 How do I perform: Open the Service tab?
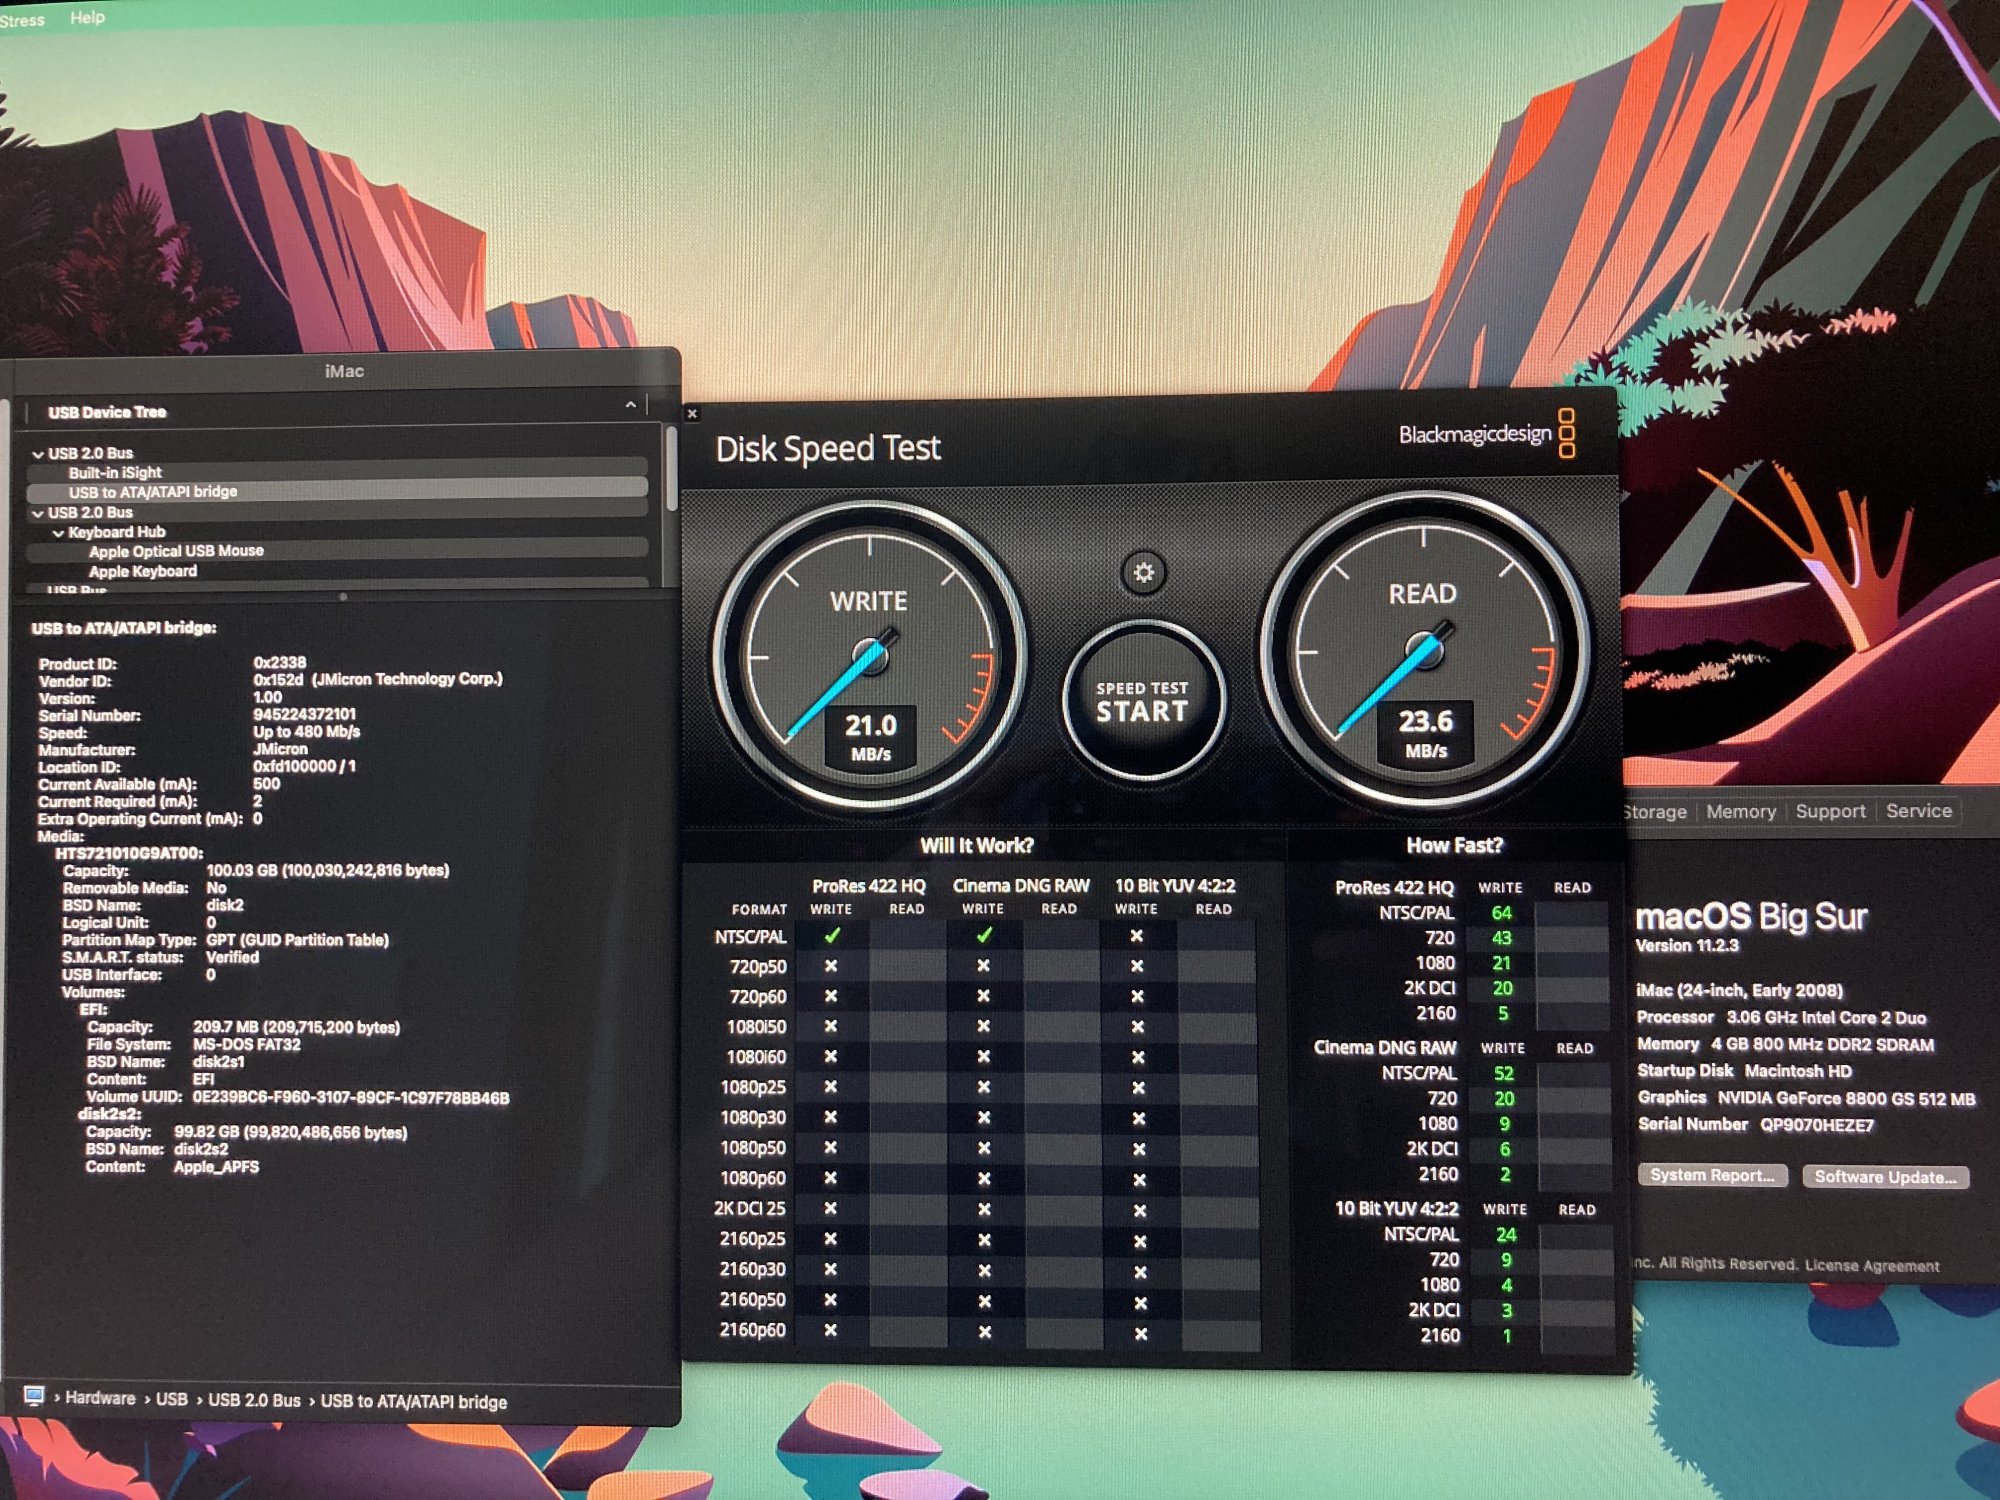(1918, 811)
